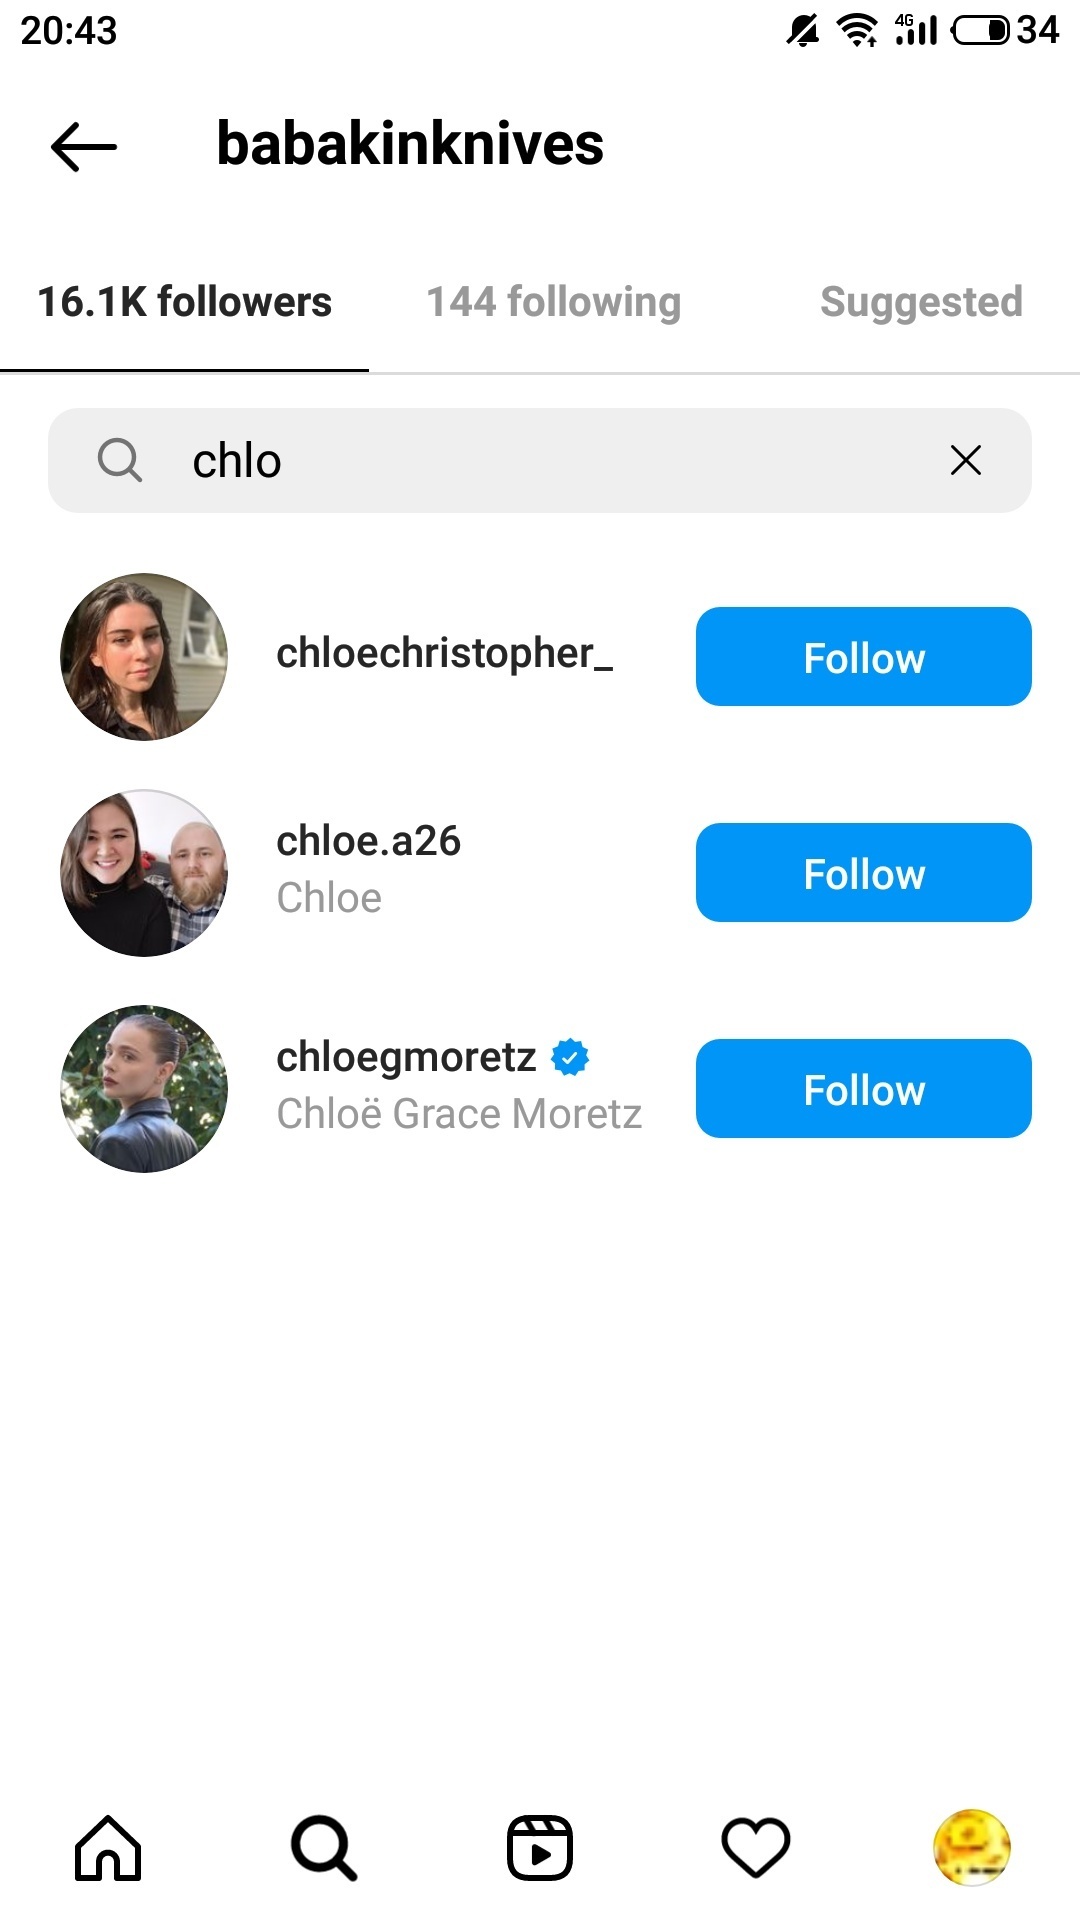The width and height of the screenshot is (1080, 1920).
Task: Tap the back arrow icon
Action: click(84, 146)
